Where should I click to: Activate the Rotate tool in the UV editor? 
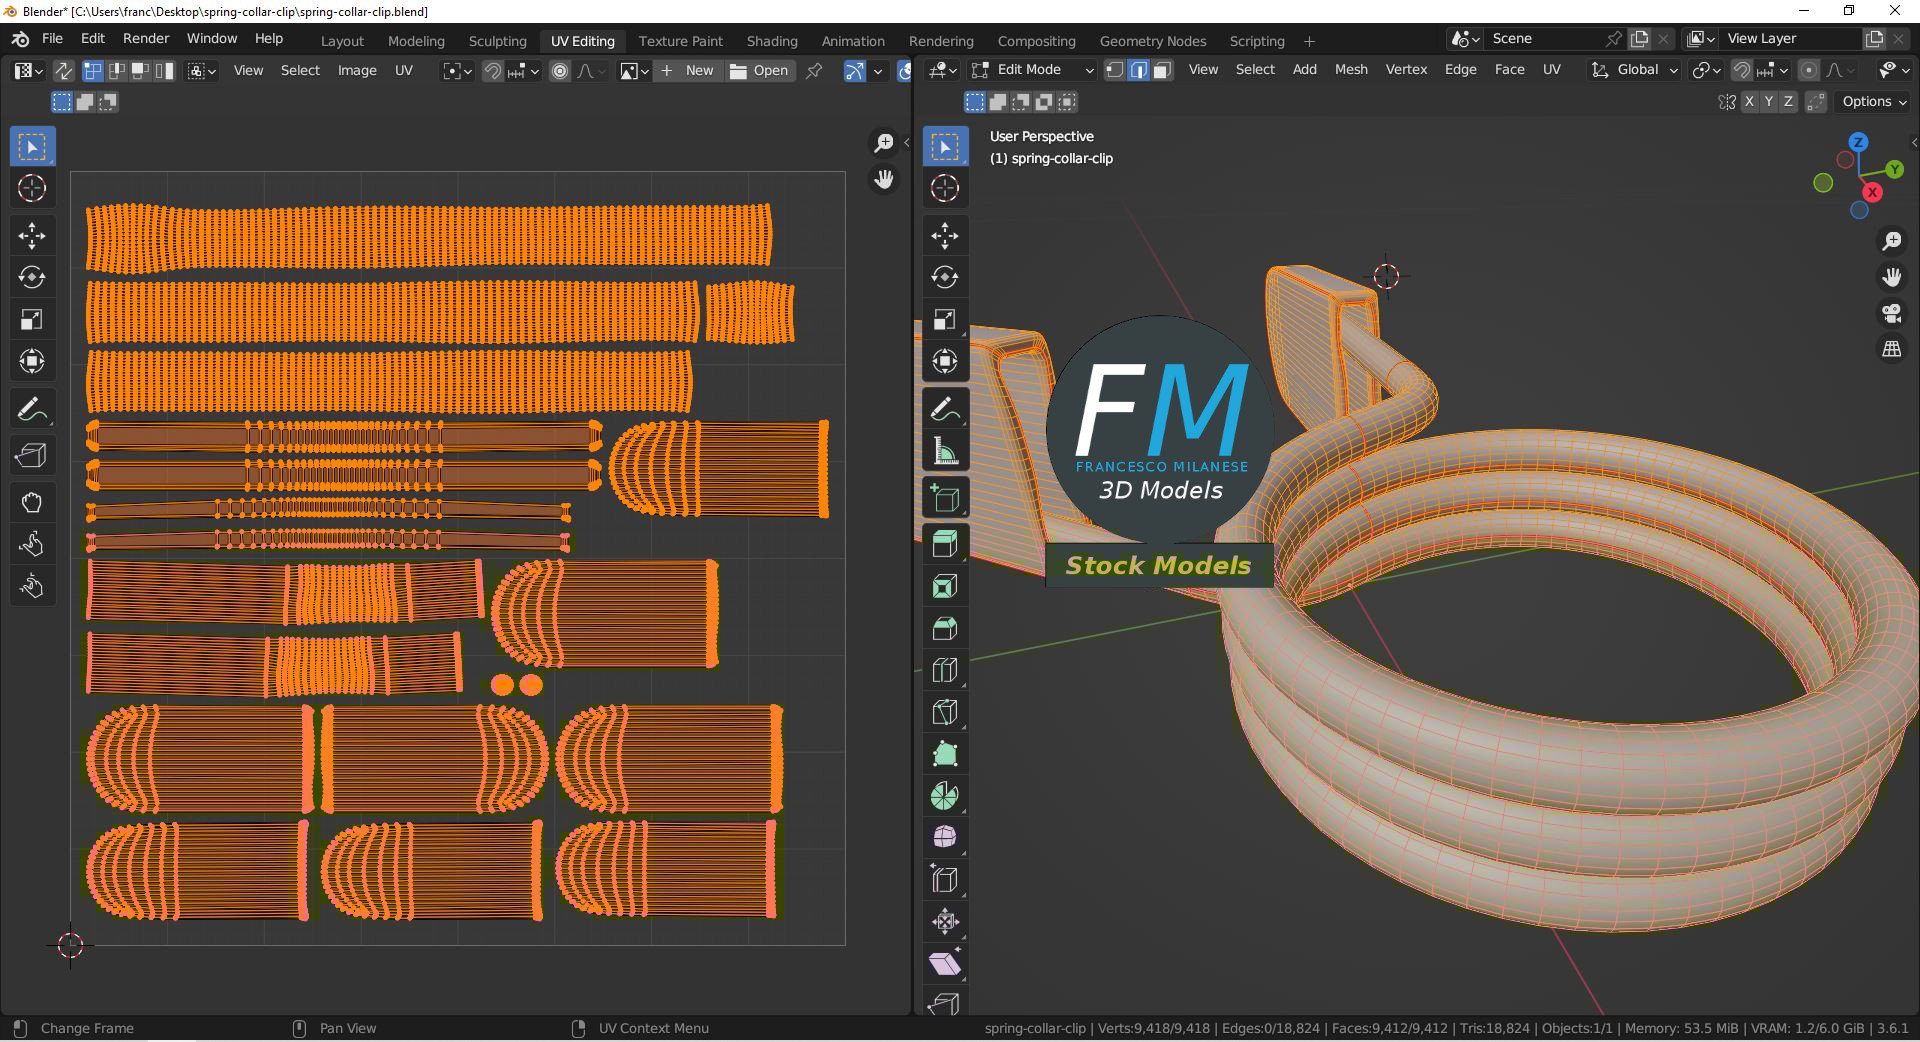[x=32, y=277]
